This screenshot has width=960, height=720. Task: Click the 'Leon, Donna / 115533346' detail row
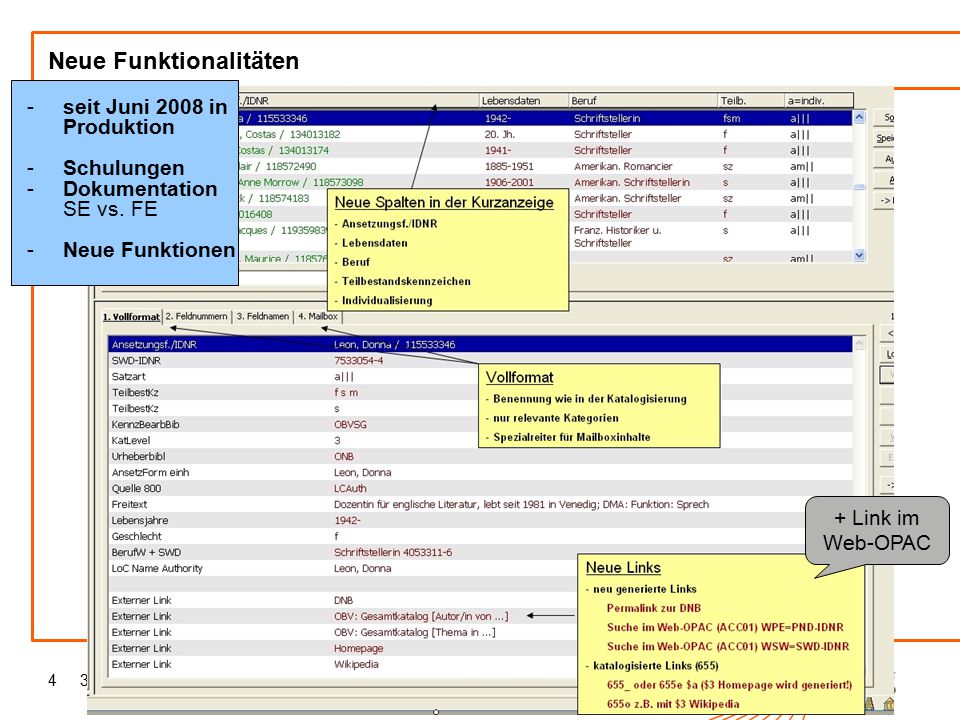pos(480,345)
